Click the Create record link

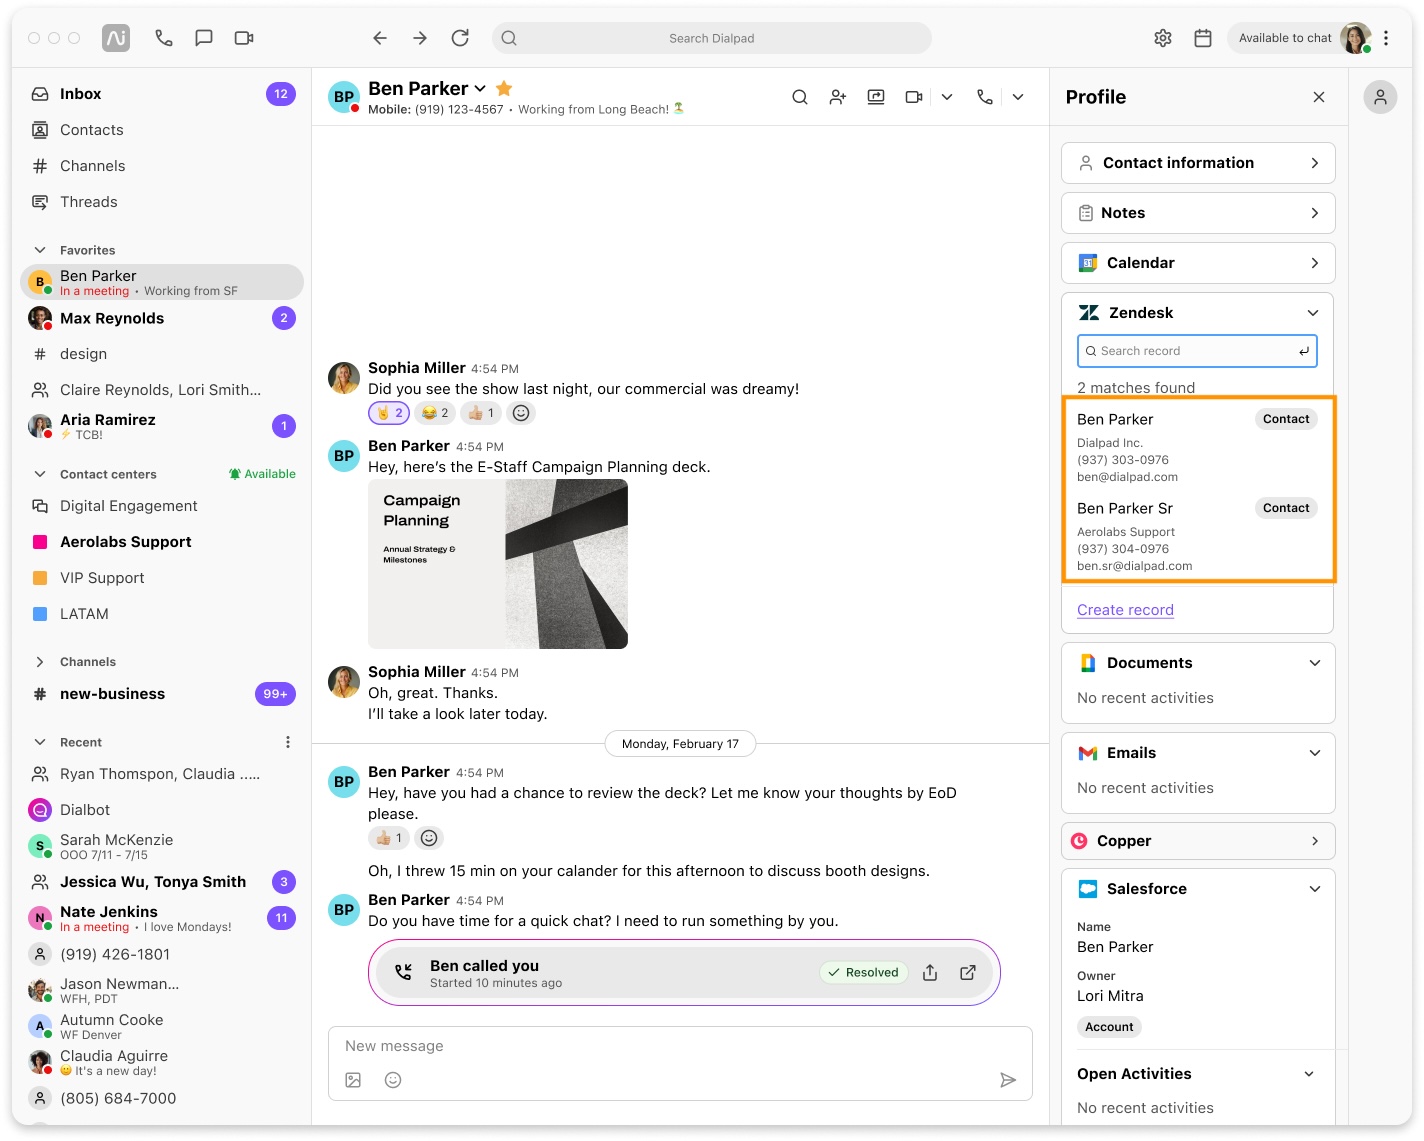pos(1125,610)
